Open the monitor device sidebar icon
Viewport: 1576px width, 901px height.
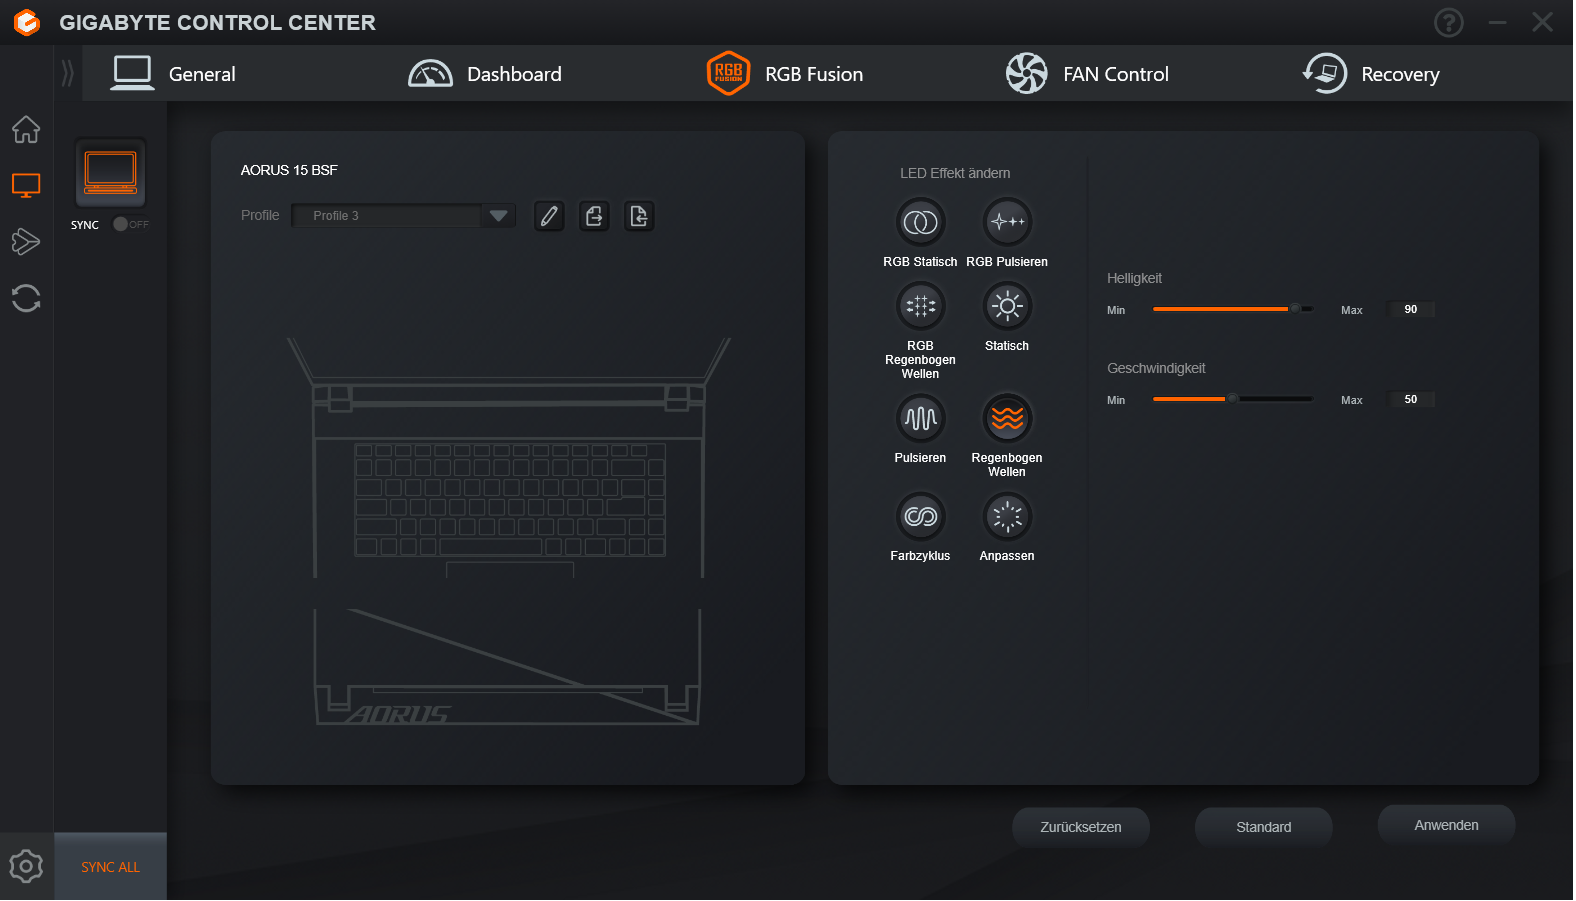tap(26, 185)
